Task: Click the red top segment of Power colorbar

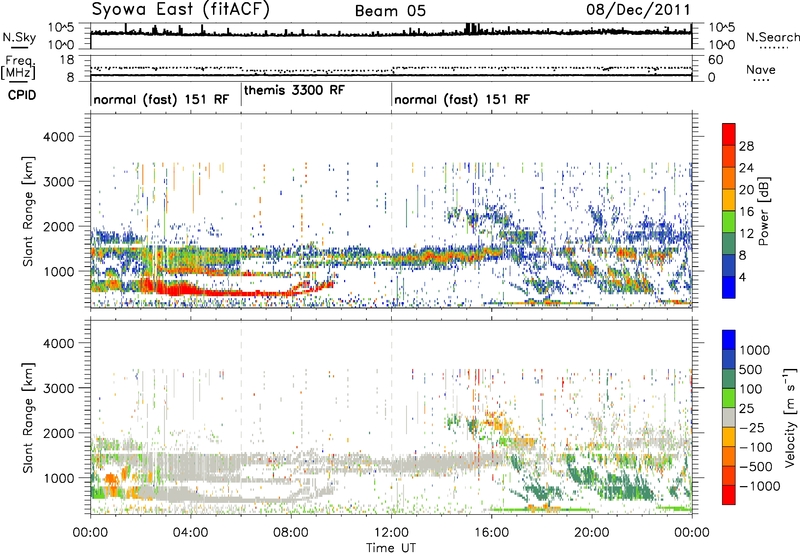Action: tap(729, 134)
